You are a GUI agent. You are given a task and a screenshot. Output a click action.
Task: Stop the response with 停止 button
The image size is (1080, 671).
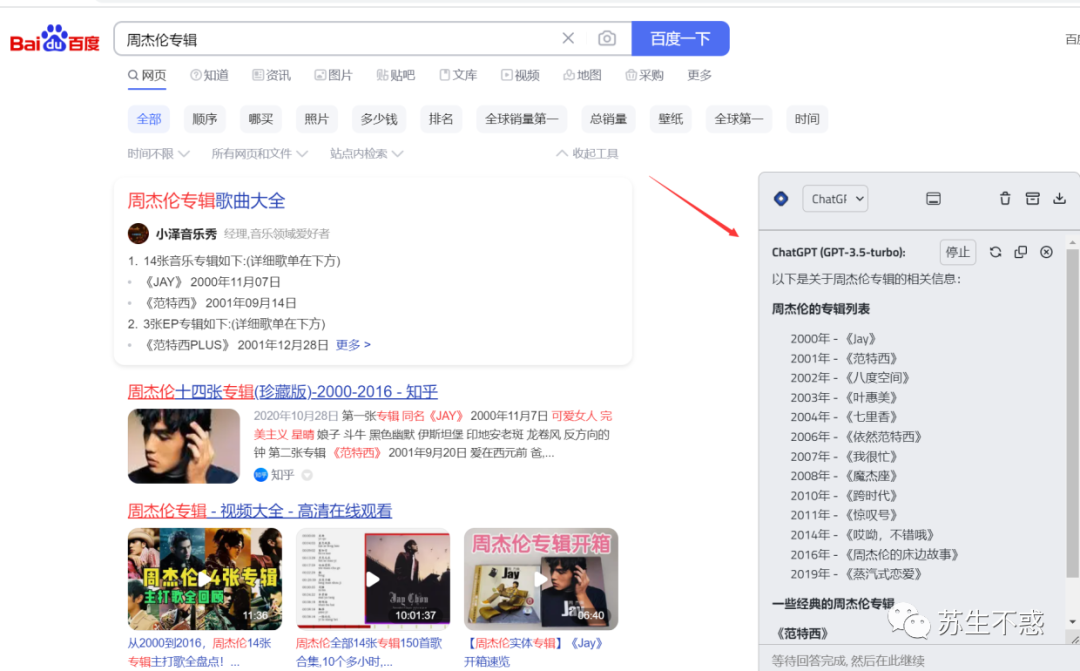click(x=957, y=252)
